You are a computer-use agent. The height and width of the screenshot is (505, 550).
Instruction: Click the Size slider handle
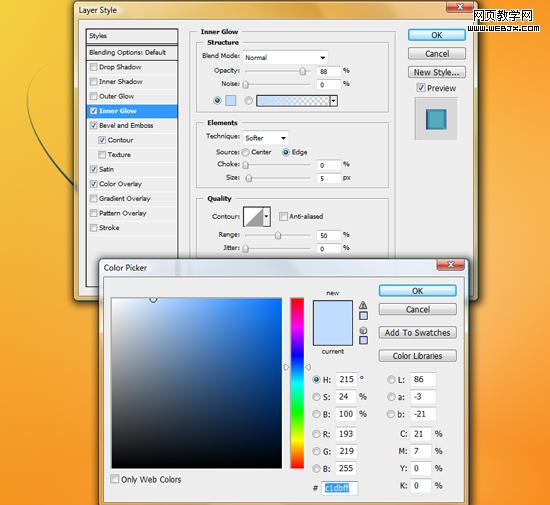249,179
